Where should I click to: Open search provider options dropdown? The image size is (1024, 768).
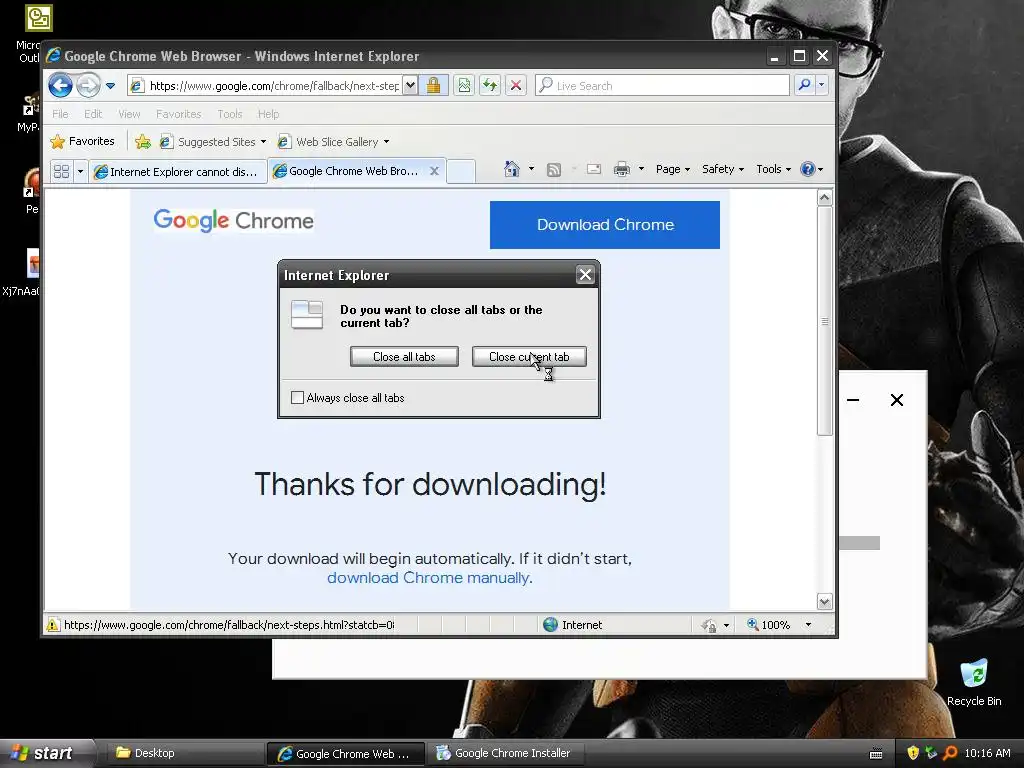click(x=822, y=85)
